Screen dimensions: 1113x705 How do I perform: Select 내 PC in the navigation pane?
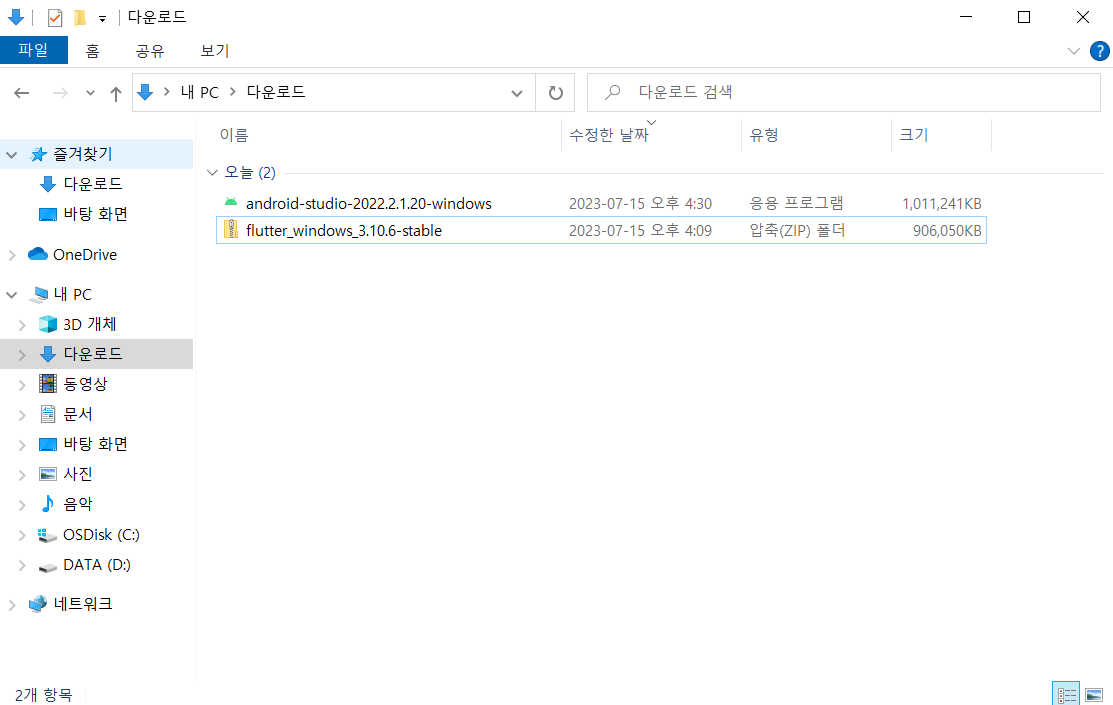point(72,294)
